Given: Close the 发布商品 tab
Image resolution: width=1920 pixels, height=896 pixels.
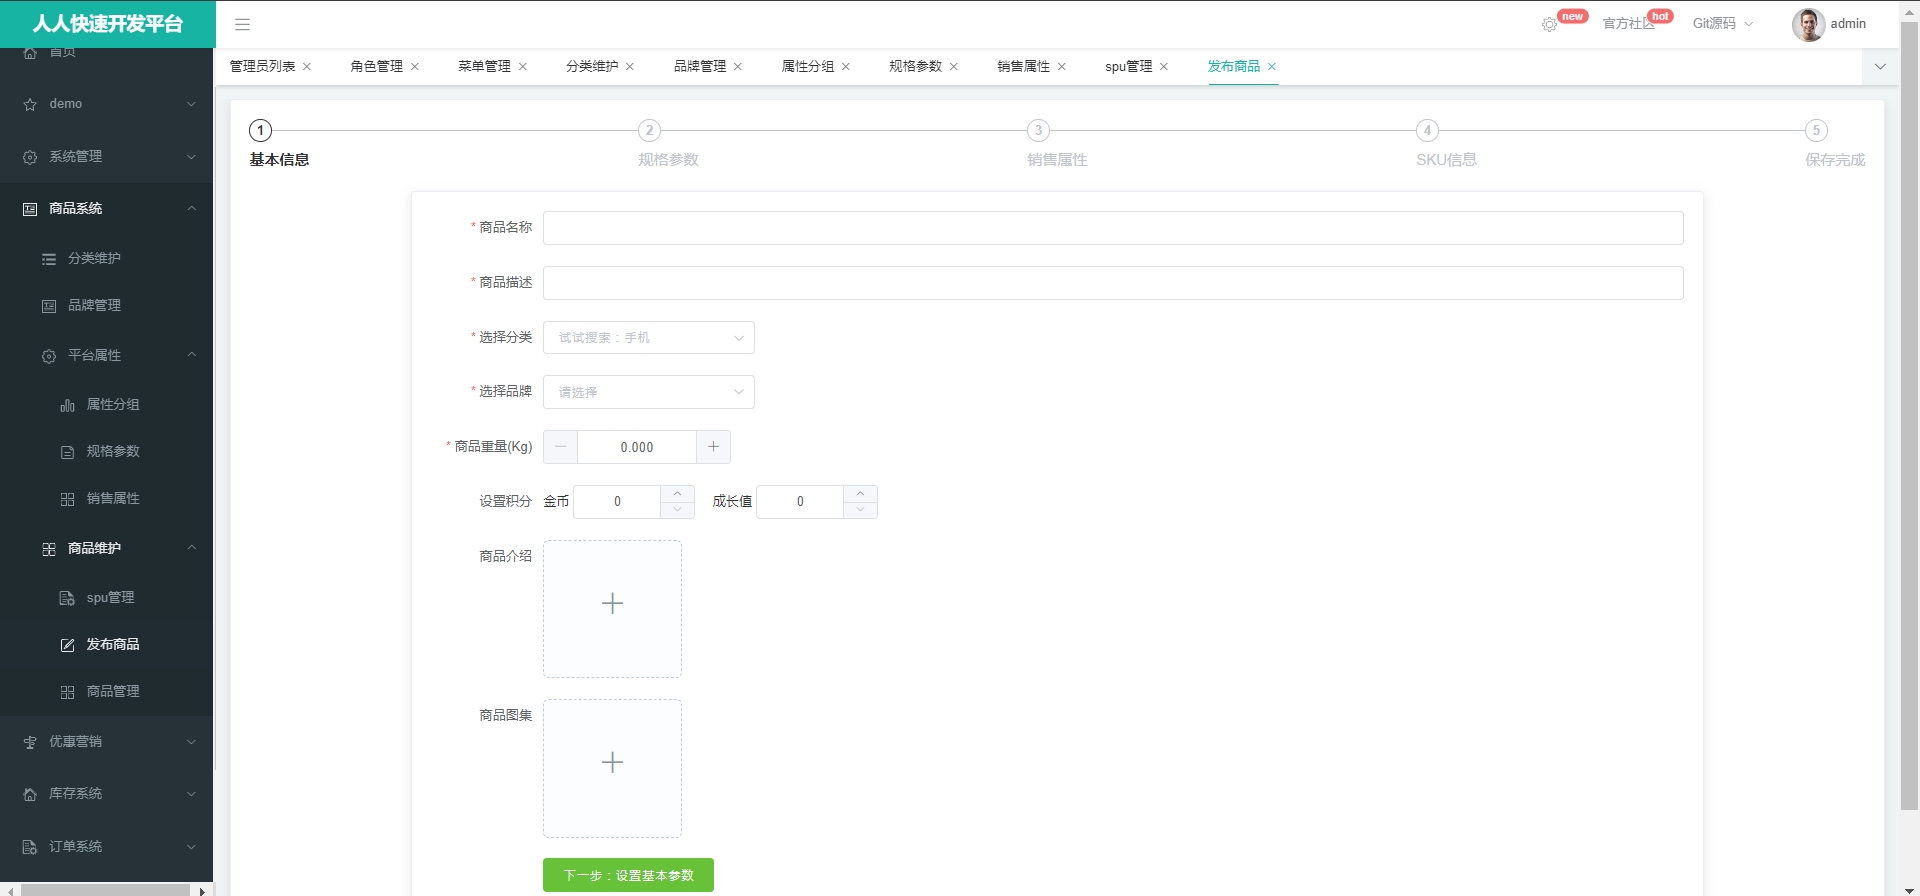Looking at the screenshot, I should point(1272,67).
